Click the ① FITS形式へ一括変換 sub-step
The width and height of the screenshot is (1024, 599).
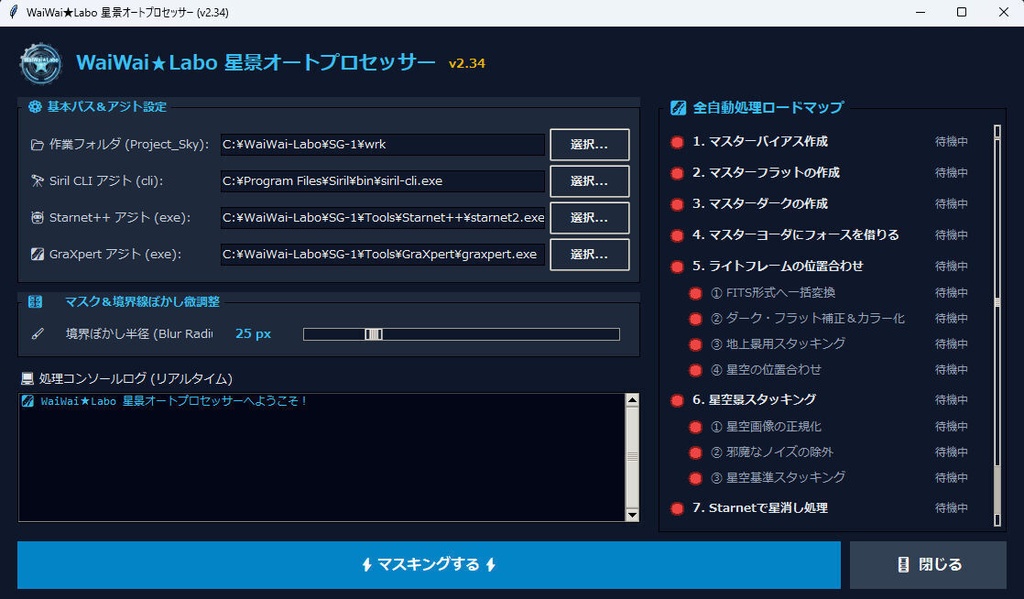point(773,293)
